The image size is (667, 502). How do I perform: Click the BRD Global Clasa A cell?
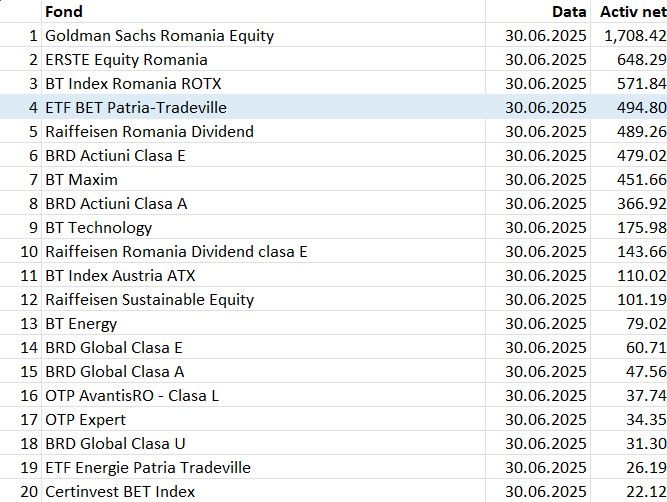coord(263,371)
